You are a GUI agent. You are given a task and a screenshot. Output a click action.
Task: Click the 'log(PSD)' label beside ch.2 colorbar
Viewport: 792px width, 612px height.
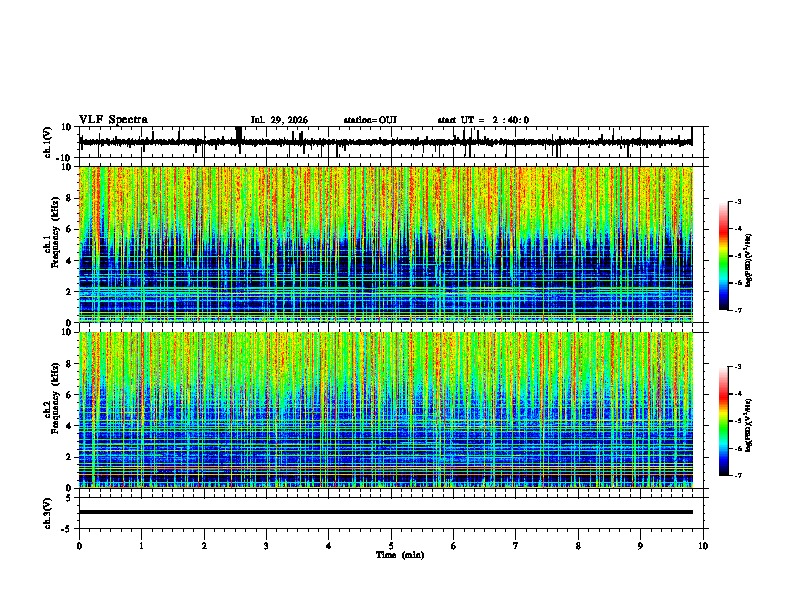pyautogui.click(x=748, y=426)
